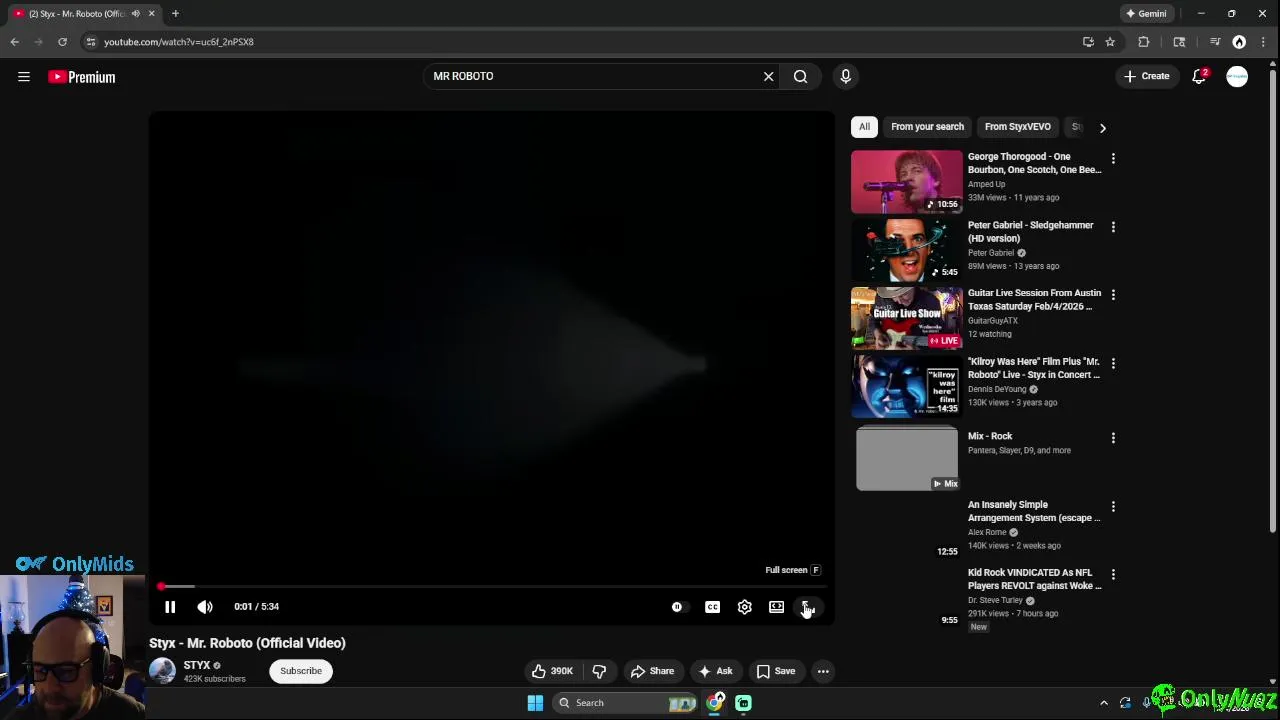Start voice search with microphone
The width and height of the screenshot is (1280, 720).
click(x=846, y=76)
